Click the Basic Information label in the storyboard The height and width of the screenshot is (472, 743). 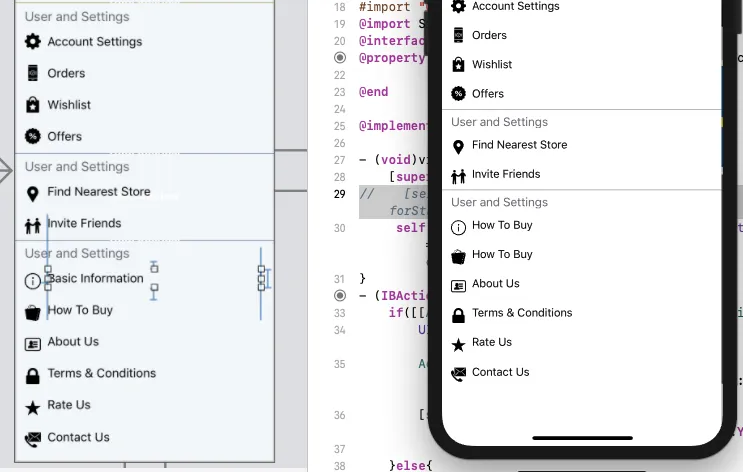(x=96, y=278)
